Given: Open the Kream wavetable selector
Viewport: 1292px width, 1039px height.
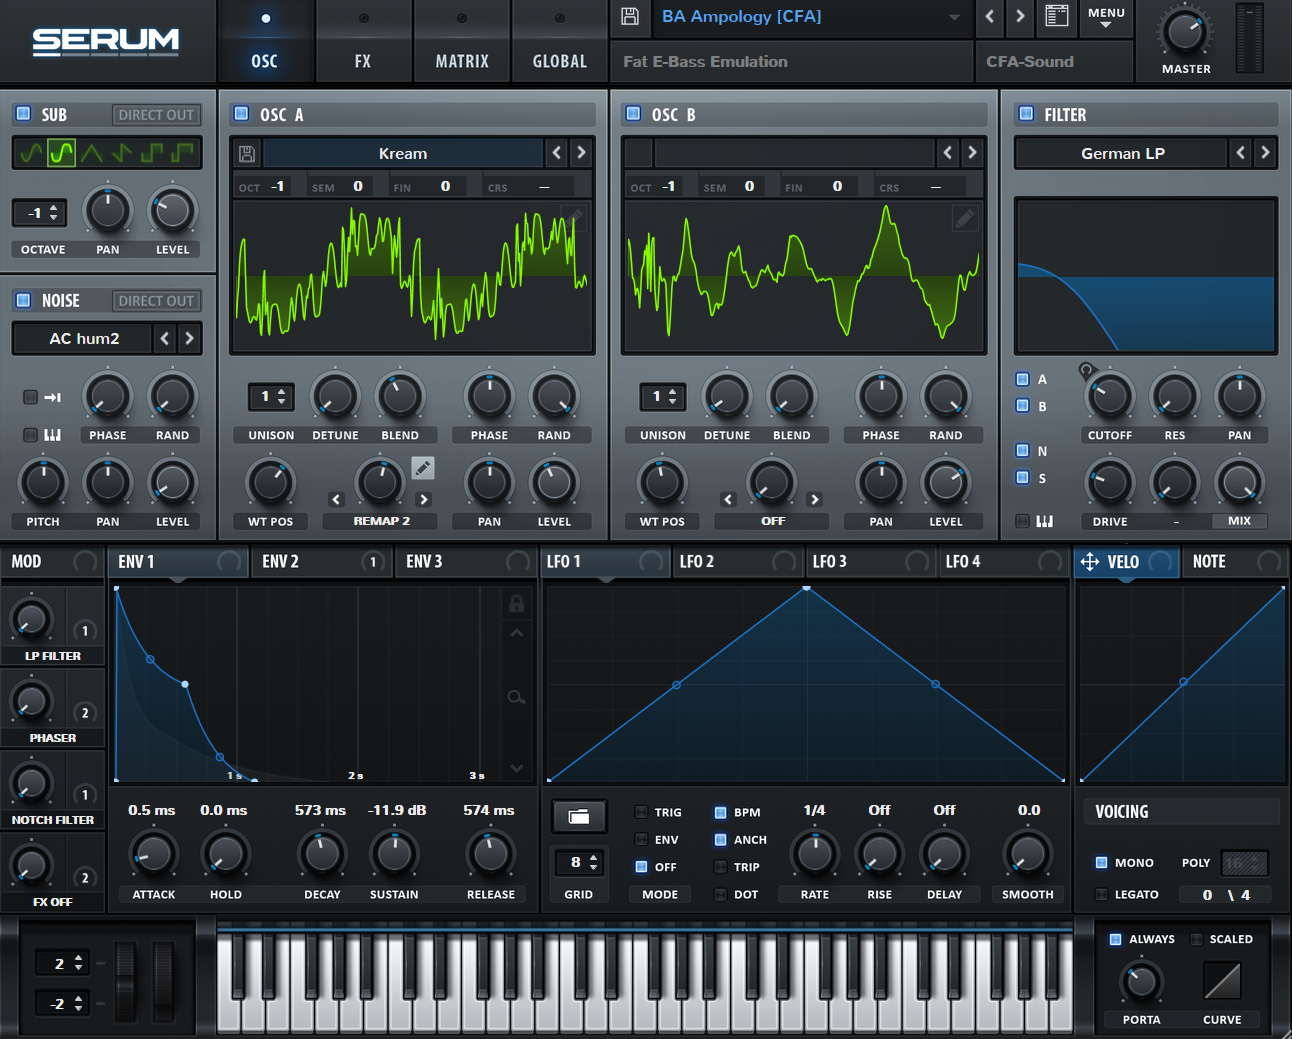Looking at the screenshot, I should 403,153.
